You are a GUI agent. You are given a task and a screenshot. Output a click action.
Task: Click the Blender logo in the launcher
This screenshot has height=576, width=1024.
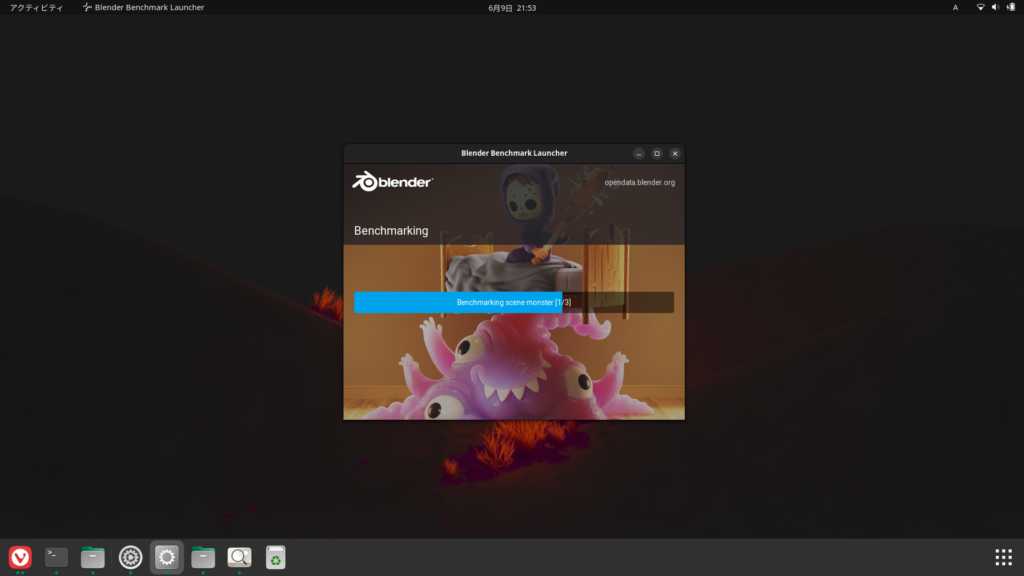coord(392,182)
